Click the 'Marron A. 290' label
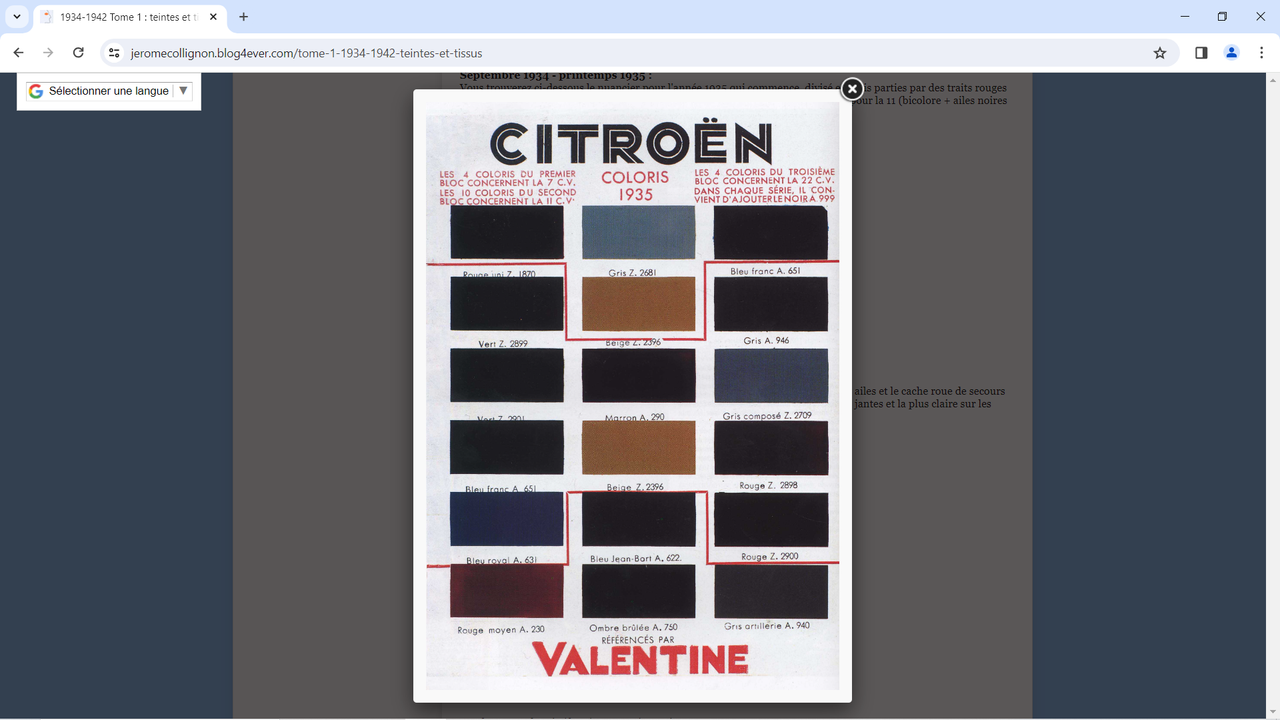This screenshot has height=720, width=1280. (x=635, y=417)
